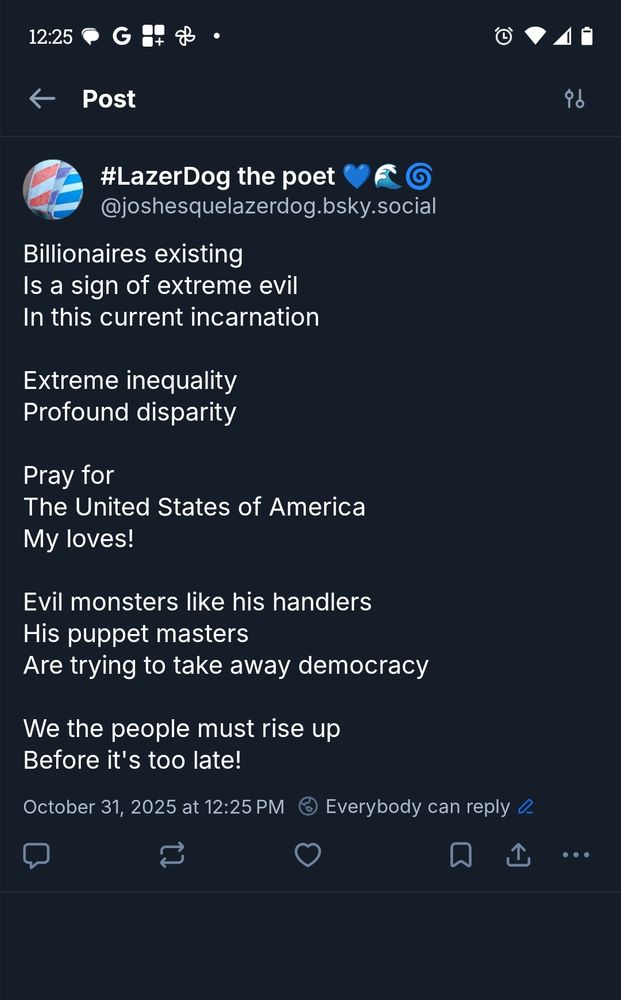Open thread view settings icon

tap(574, 98)
